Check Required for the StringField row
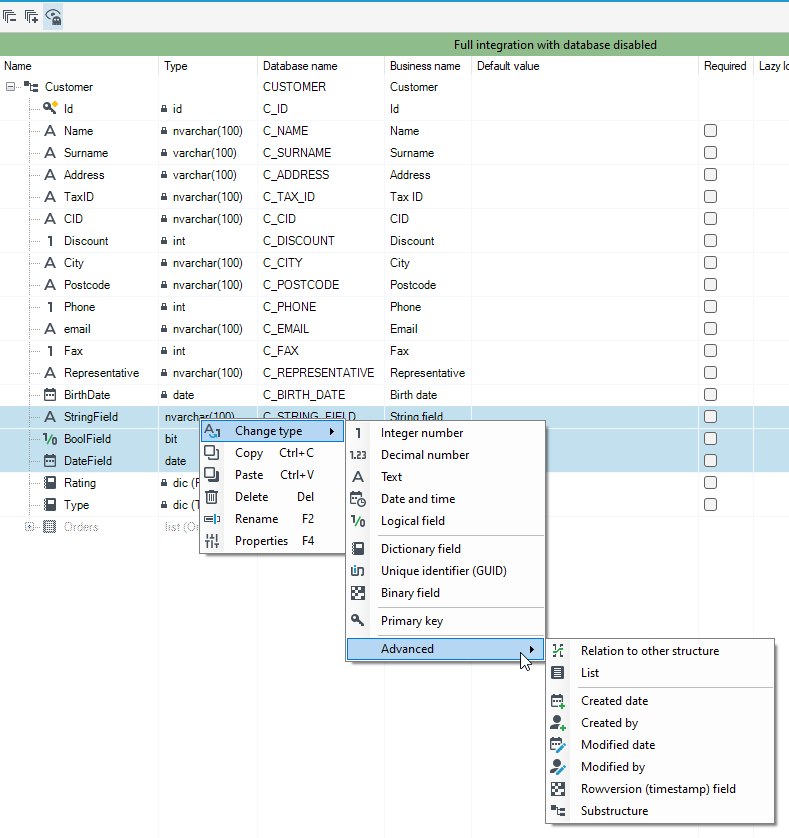The width and height of the screenshot is (789, 838). click(x=710, y=416)
